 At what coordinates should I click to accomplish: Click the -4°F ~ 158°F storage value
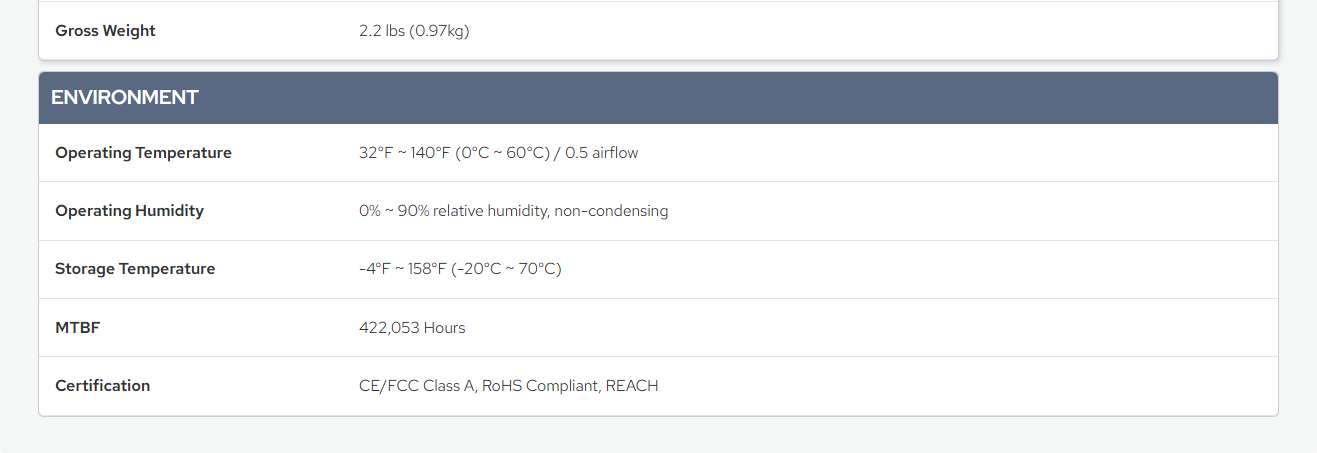tap(403, 269)
